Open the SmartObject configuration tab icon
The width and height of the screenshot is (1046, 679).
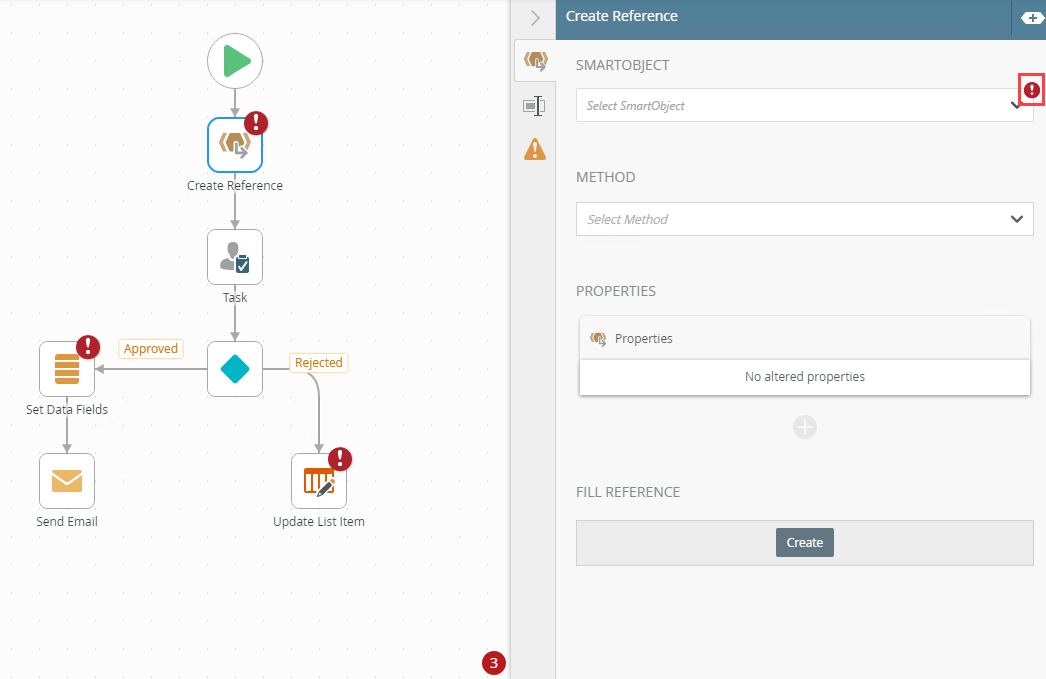point(535,61)
